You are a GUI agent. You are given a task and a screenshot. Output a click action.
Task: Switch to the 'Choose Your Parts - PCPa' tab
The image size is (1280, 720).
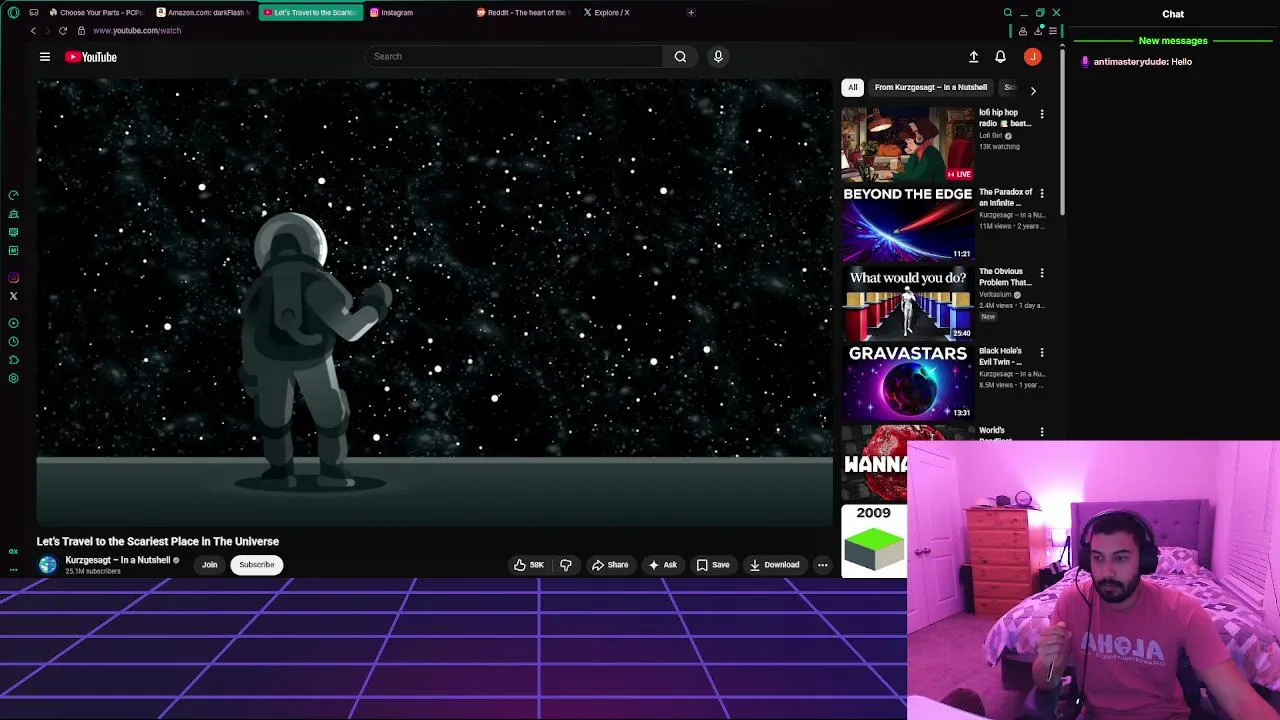pos(96,12)
